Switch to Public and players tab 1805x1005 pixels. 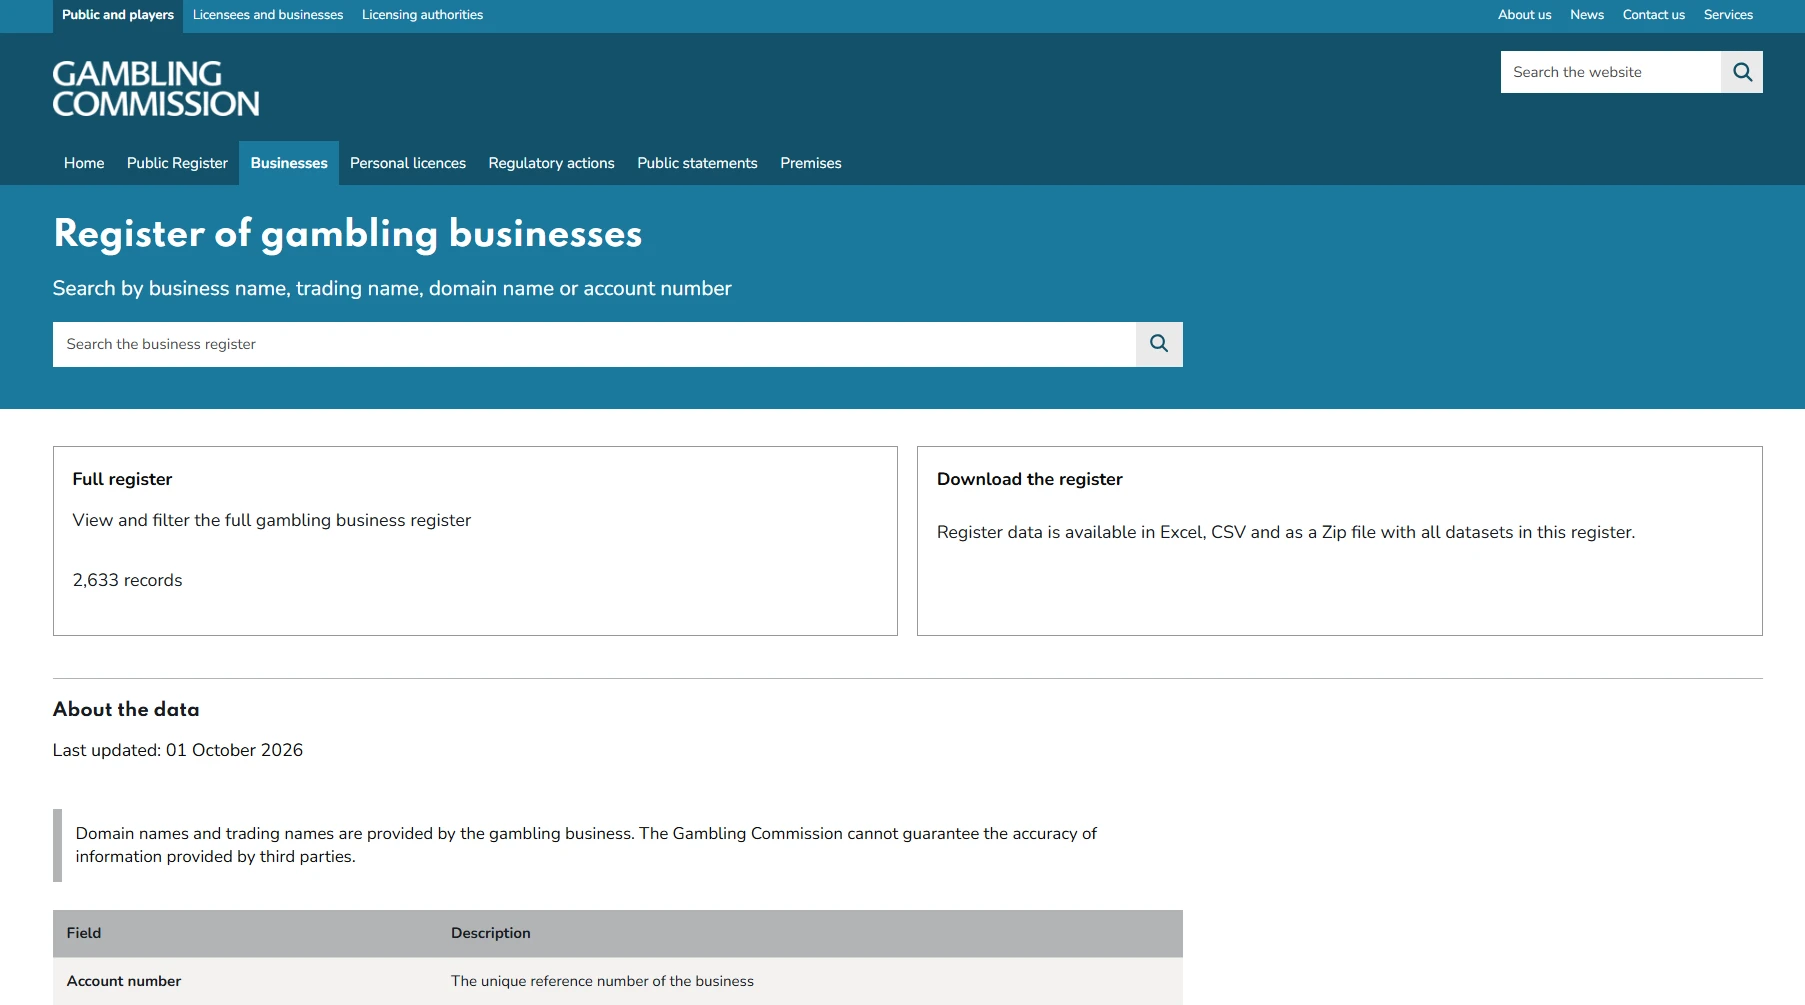click(x=118, y=15)
